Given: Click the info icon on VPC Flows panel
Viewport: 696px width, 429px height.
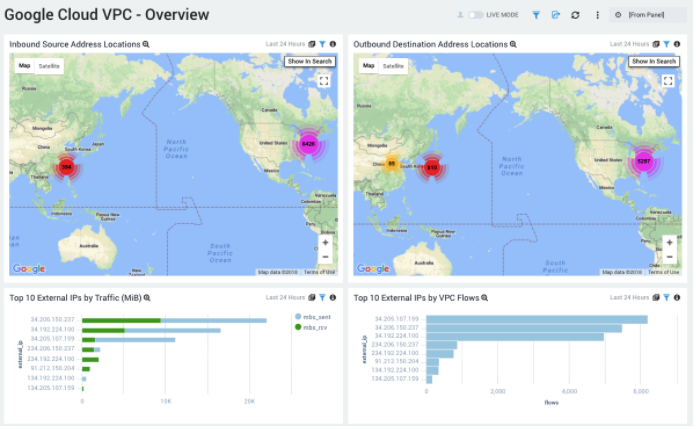Looking at the screenshot, I should [x=677, y=298].
